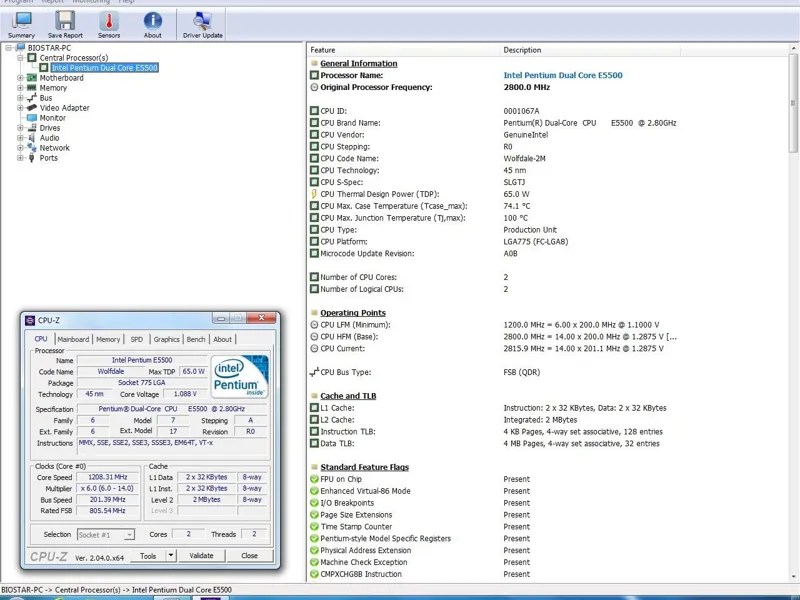
Task: Open the SPD tab in CPU-Z
Action: coord(136,339)
